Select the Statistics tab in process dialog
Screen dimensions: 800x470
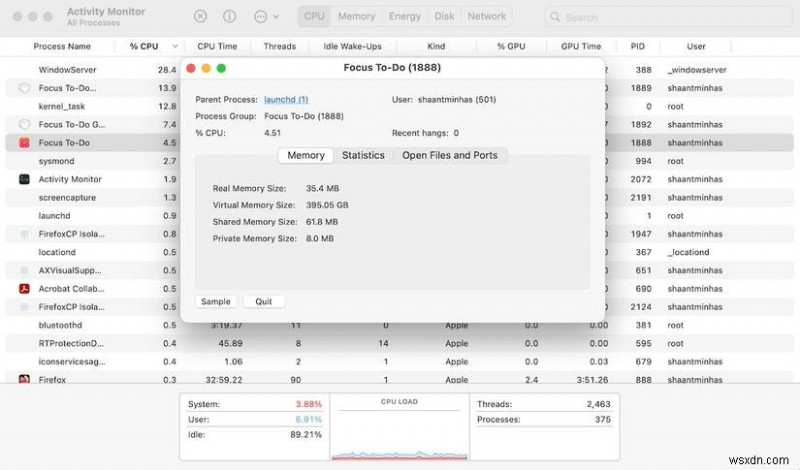(x=363, y=155)
